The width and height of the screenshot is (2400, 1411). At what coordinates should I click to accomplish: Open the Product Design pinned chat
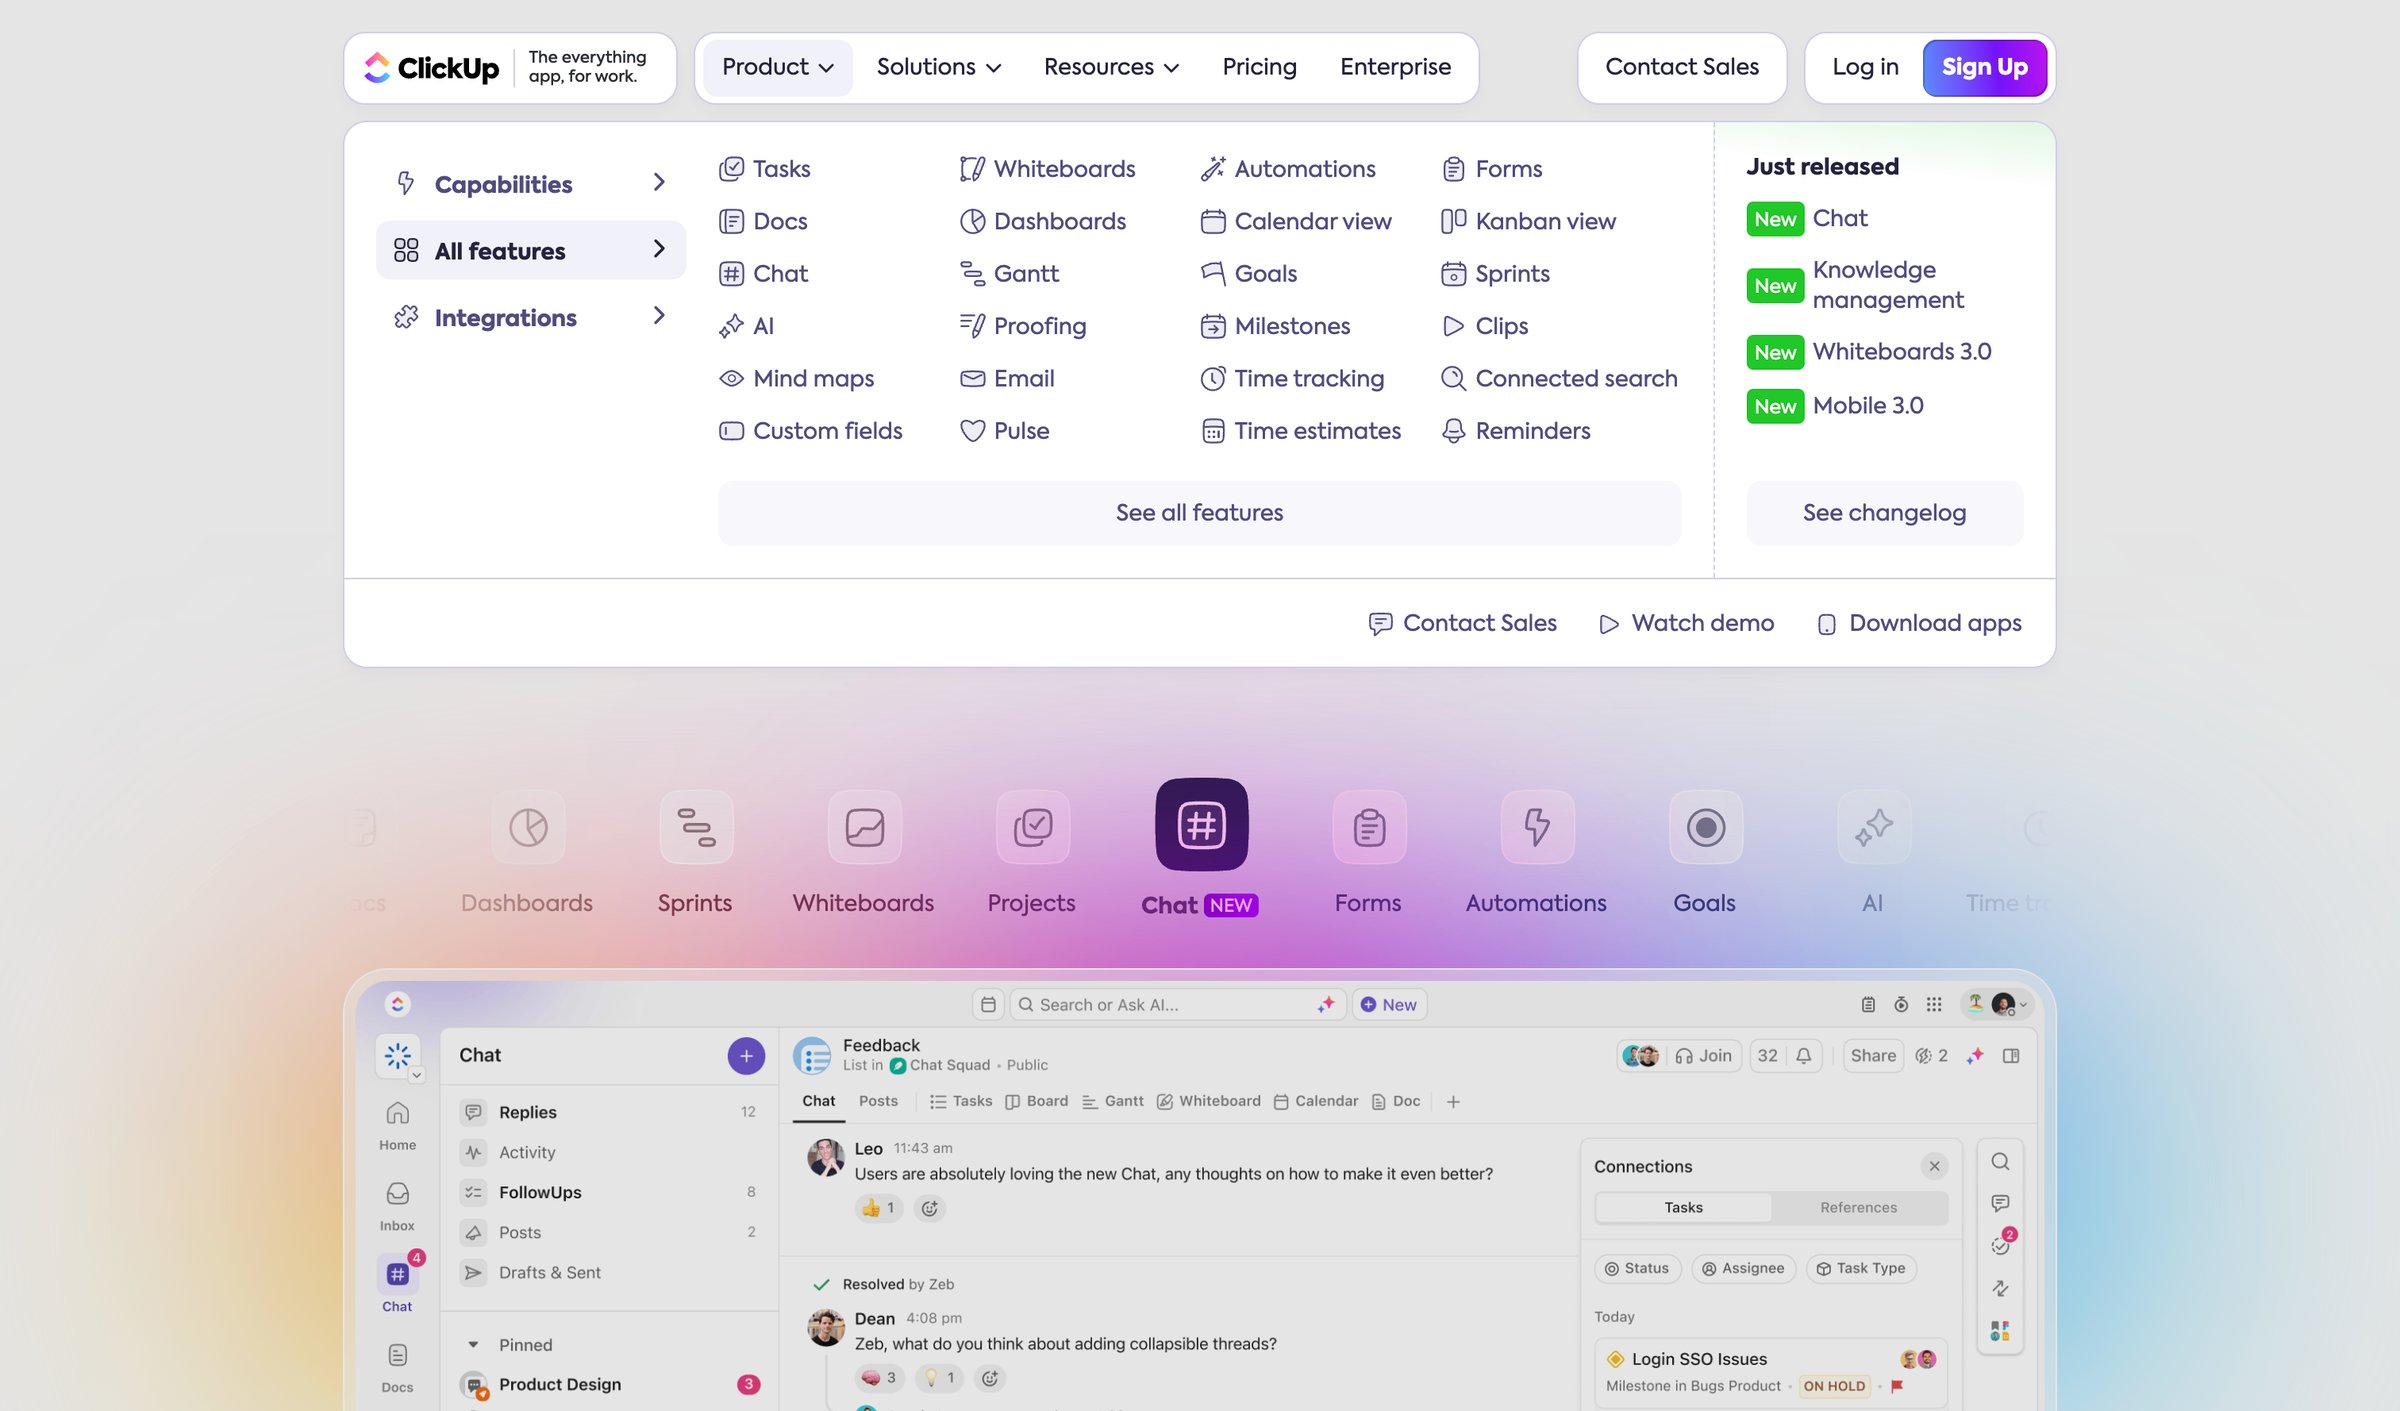(x=609, y=1385)
